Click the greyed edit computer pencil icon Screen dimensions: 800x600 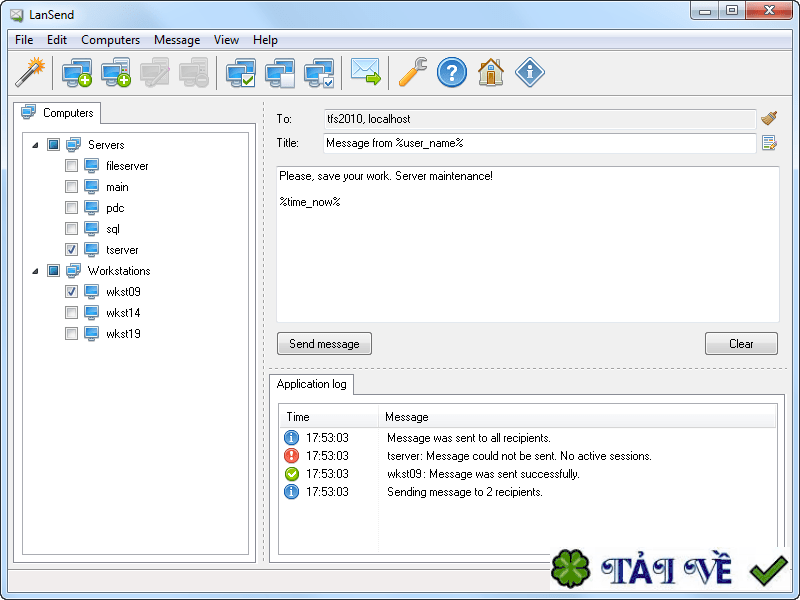click(x=155, y=72)
